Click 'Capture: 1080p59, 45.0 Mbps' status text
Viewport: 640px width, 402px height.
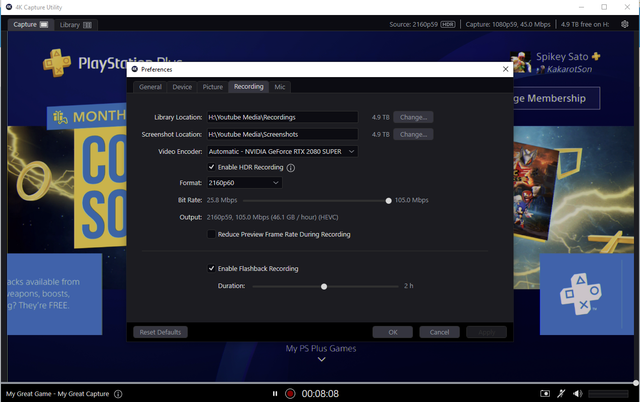[x=508, y=24]
